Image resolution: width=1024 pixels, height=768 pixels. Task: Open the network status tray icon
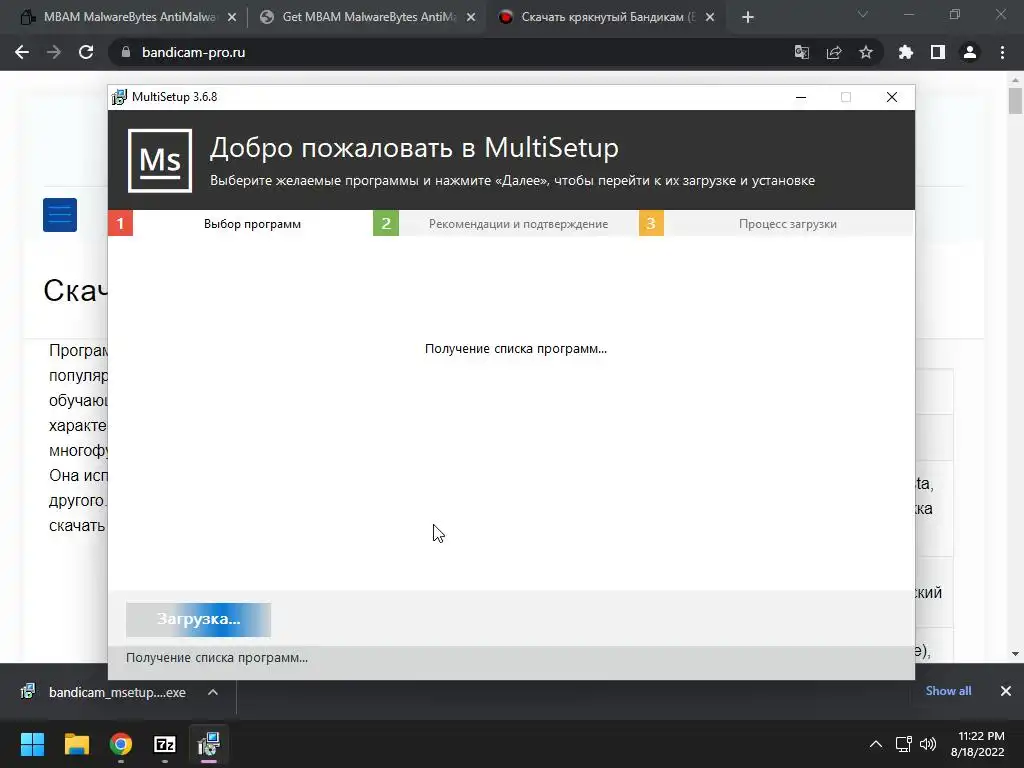(x=903, y=744)
